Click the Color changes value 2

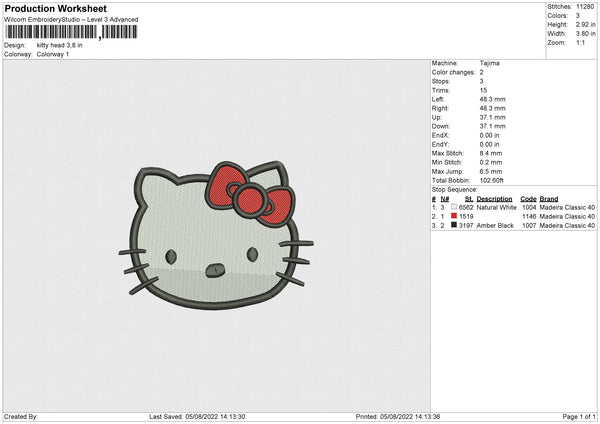(481, 72)
